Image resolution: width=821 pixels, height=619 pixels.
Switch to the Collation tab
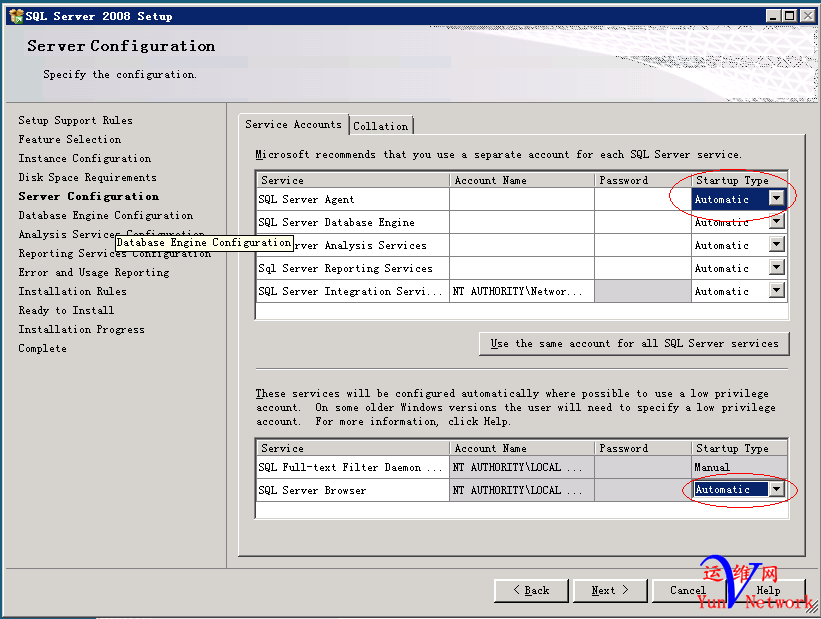coord(381,126)
